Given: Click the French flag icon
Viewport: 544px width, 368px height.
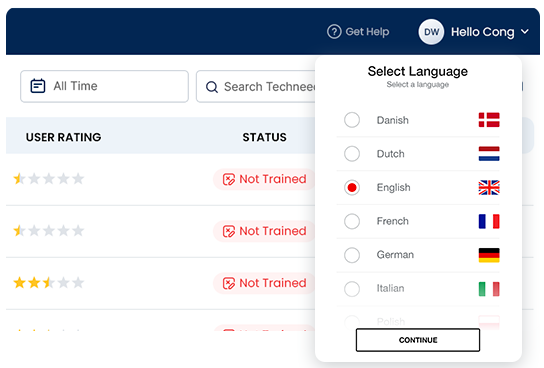Looking at the screenshot, I should 489,221.
